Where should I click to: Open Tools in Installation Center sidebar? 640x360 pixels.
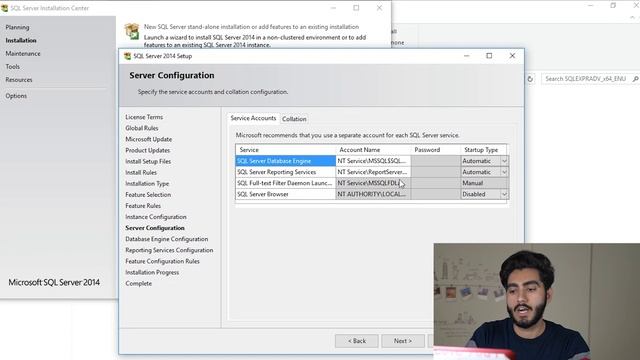(12, 67)
